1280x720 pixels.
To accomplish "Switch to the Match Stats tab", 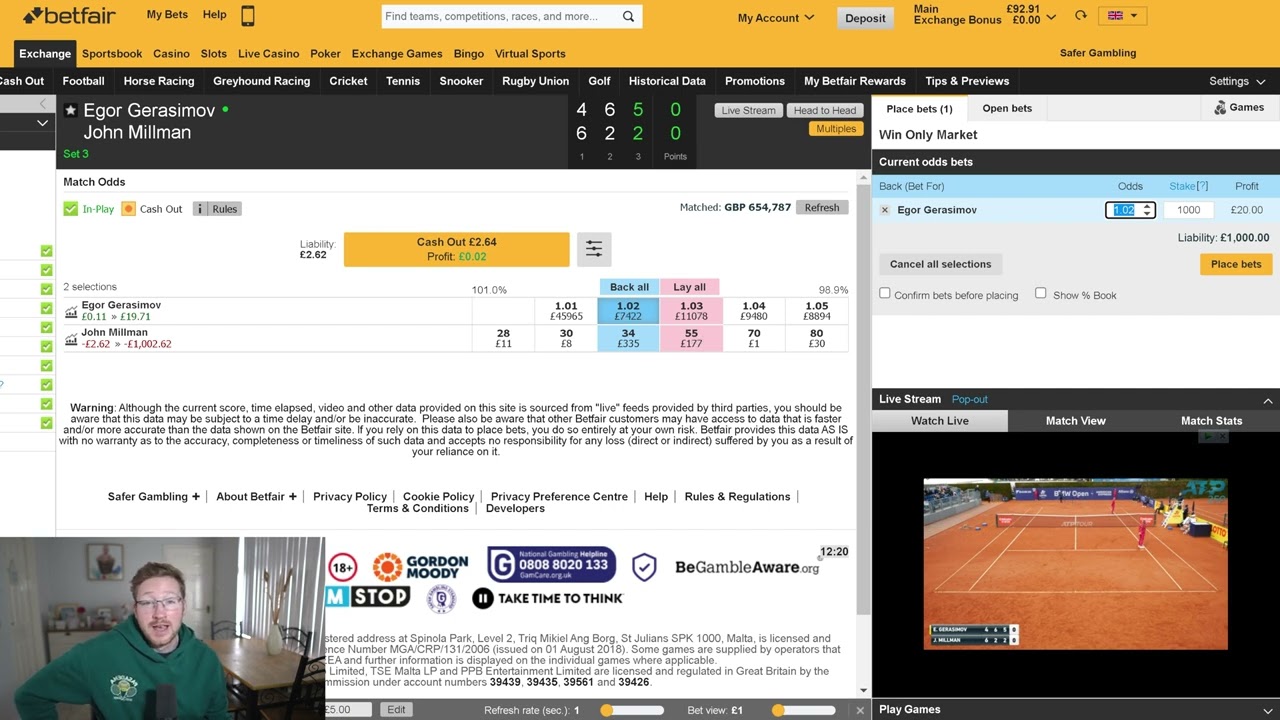I will pyautogui.click(x=1212, y=421).
